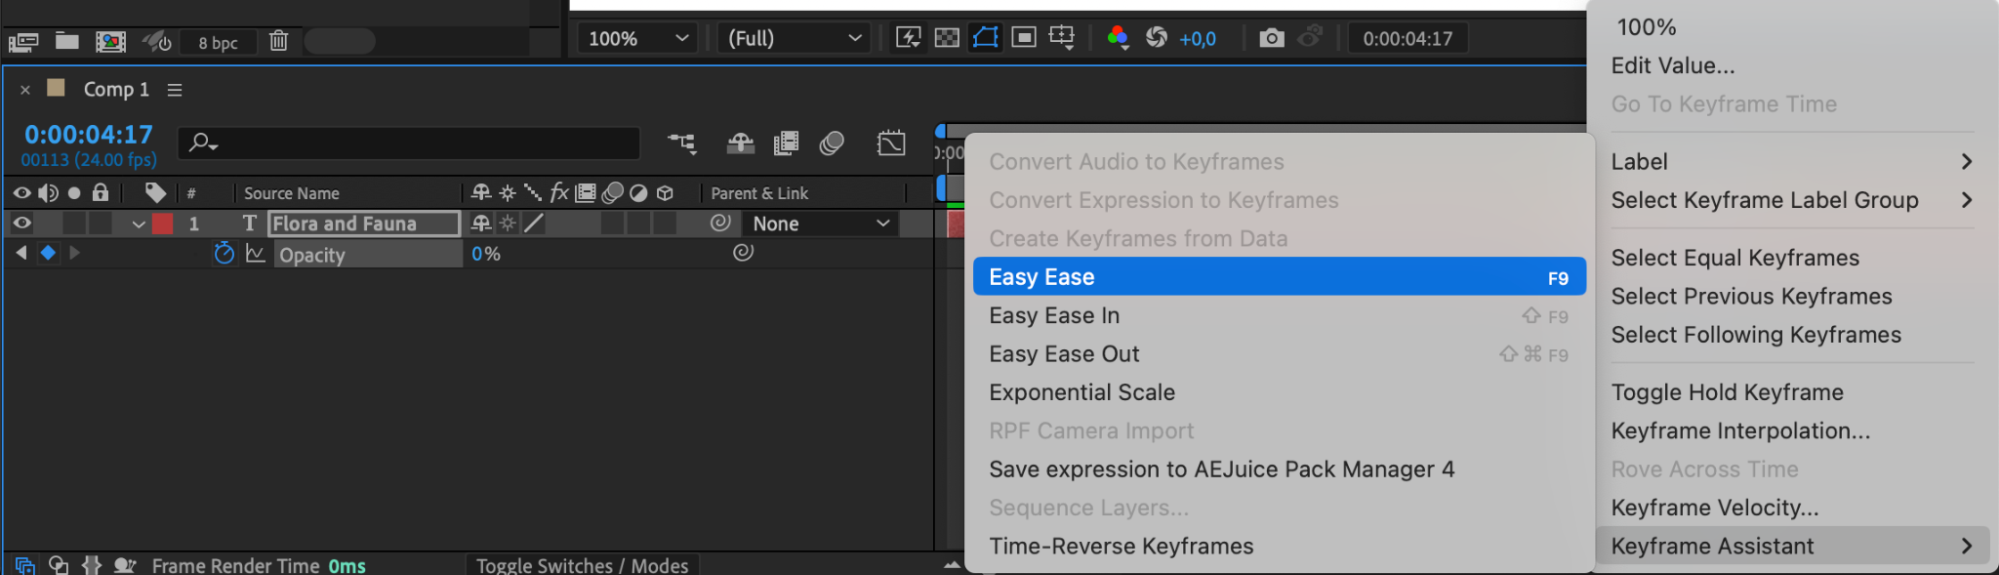Open graph editor icon beside Opacity
The height and width of the screenshot is (575, 1999).
click(256, 254)
